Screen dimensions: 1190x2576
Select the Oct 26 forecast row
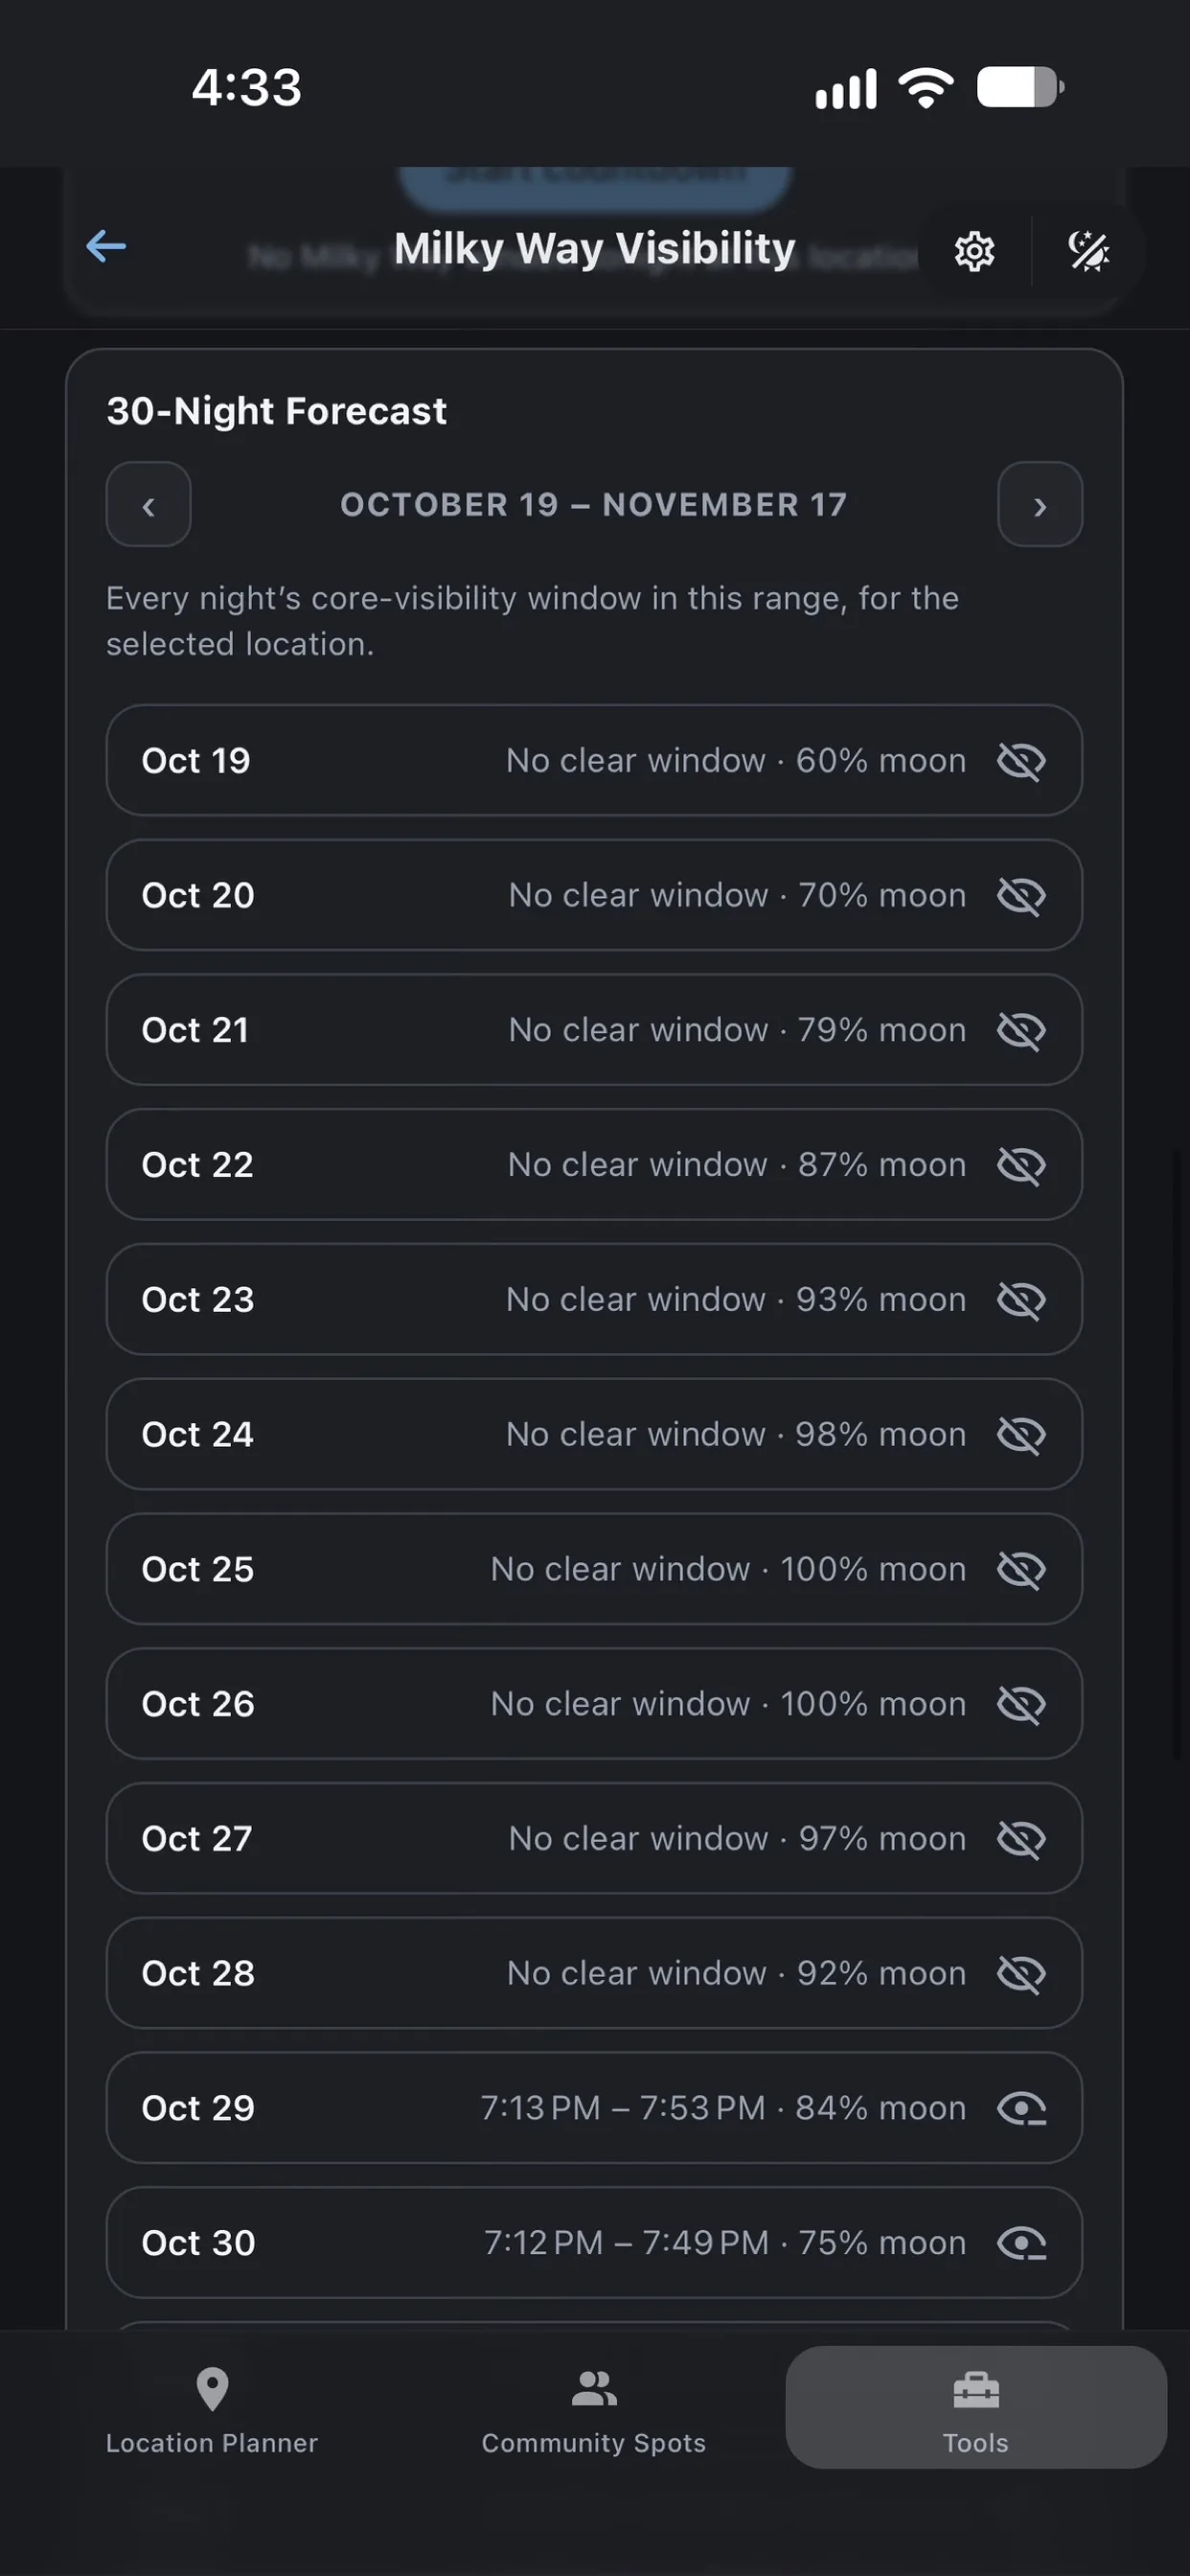[x=594, y=1704]
